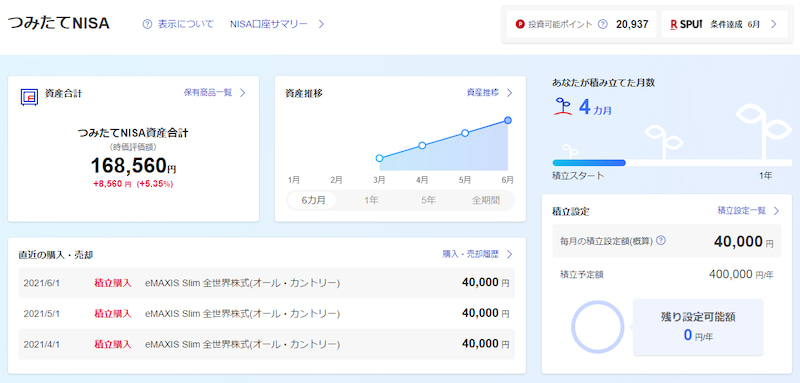The image size is (800, 383).
Task: Open the NISA口座サマリー link
Action: point(269,24)
